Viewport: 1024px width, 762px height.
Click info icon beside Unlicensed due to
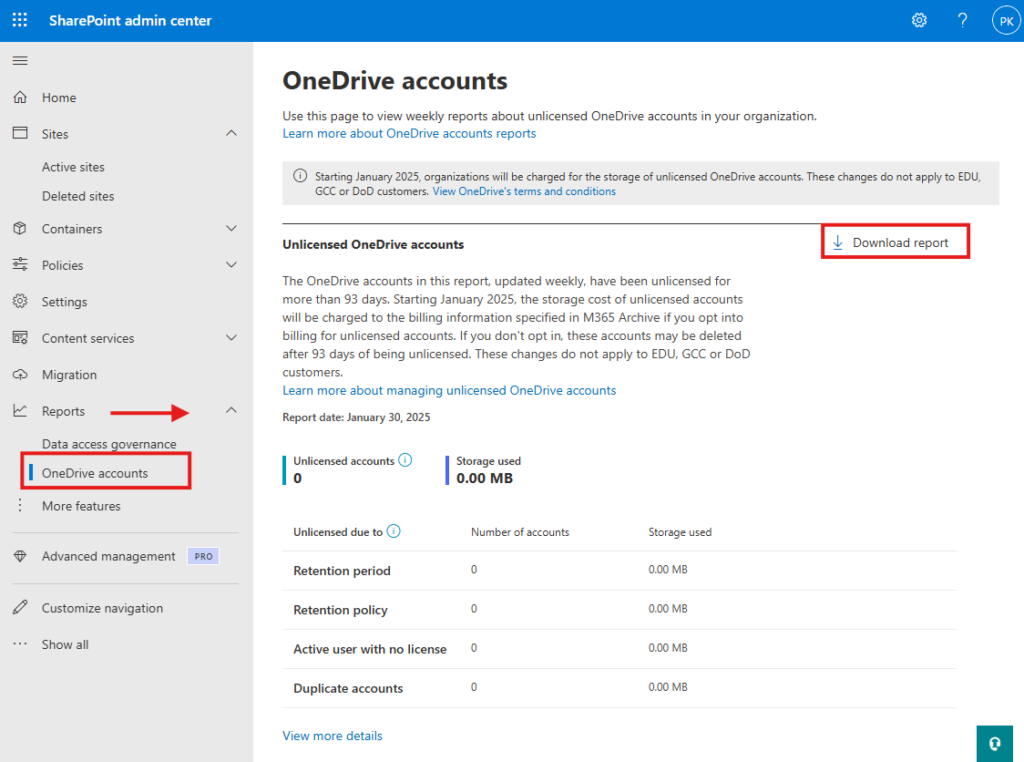[x=393, y=531]
